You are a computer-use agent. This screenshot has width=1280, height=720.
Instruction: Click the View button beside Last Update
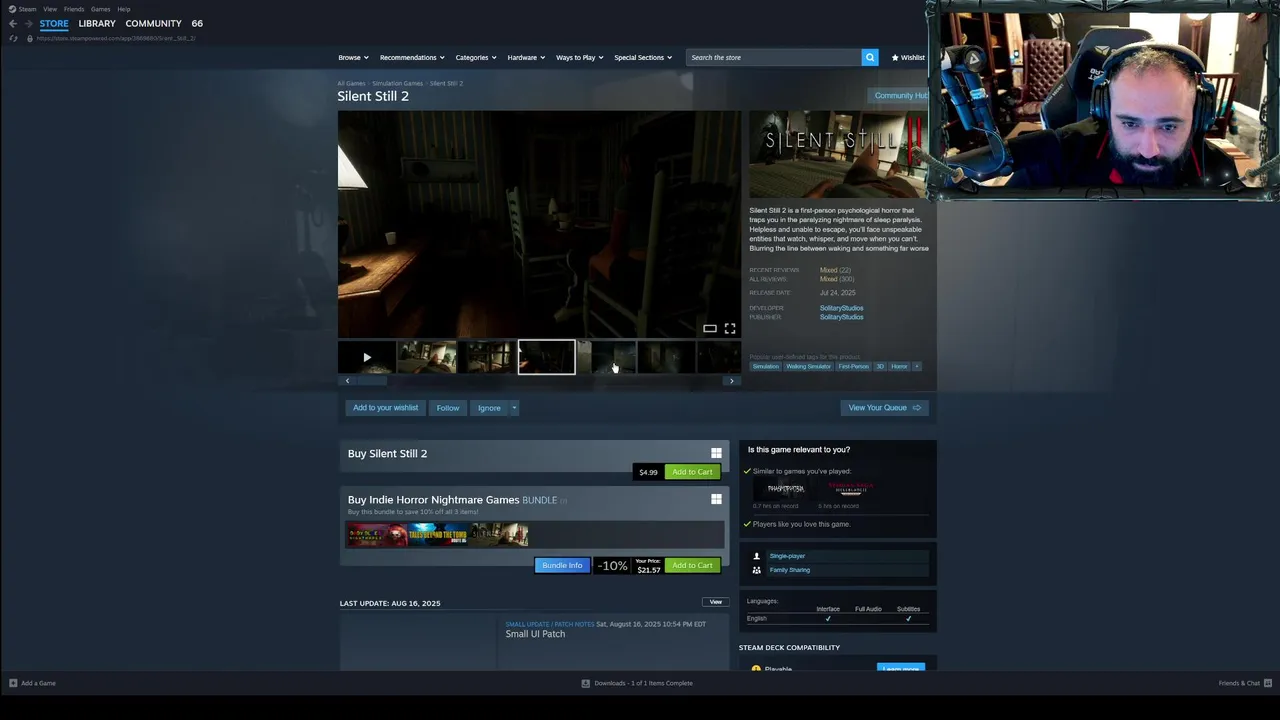pos(715,602)
